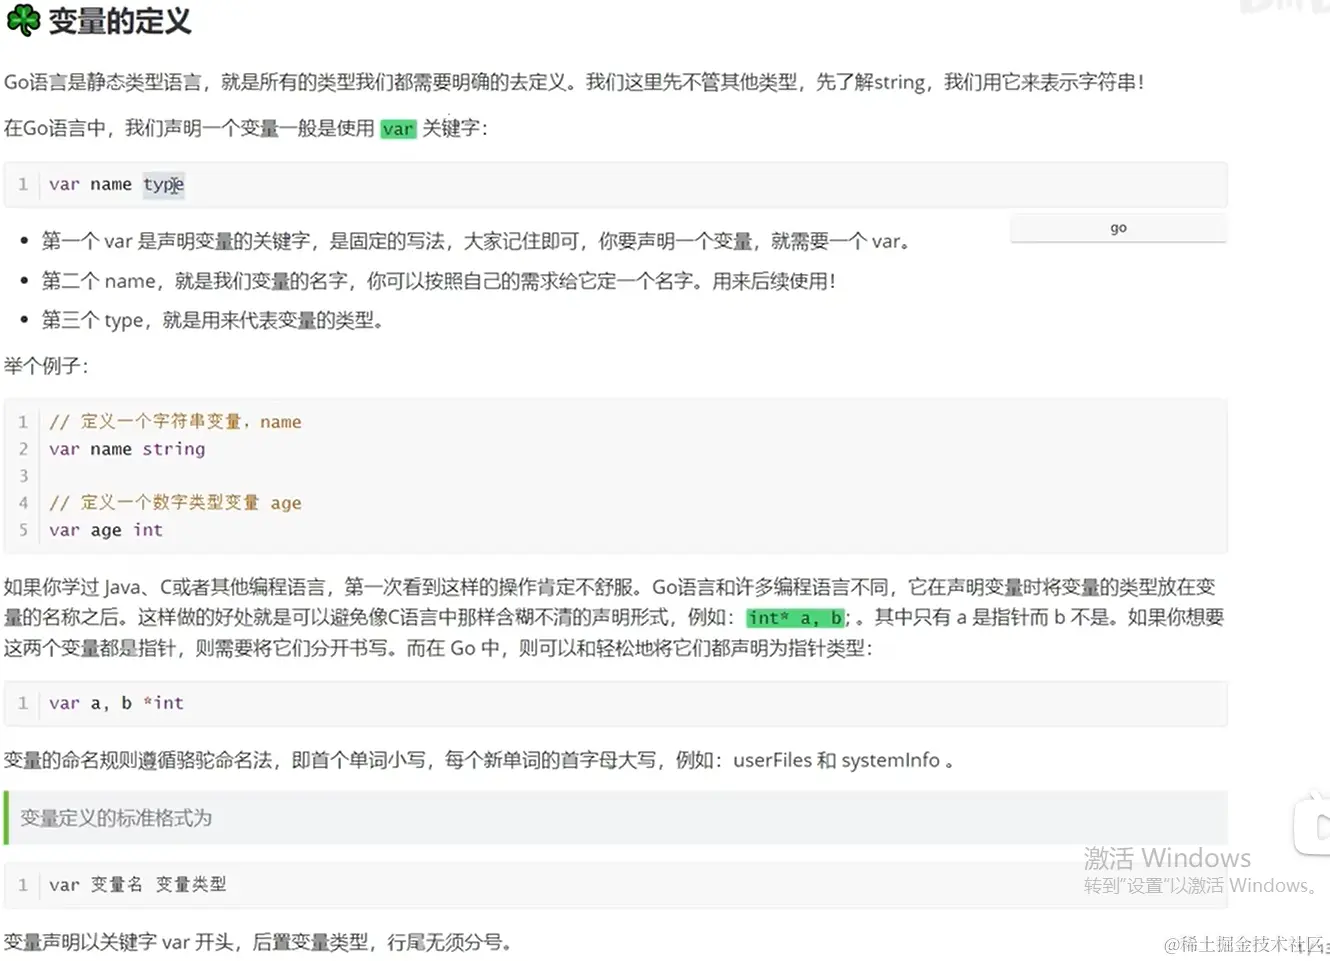Click the first paragraph starting with Go语言是静态类型语言
The height and width of the screenshot is (961, 1330).
(x=573, y=82)
